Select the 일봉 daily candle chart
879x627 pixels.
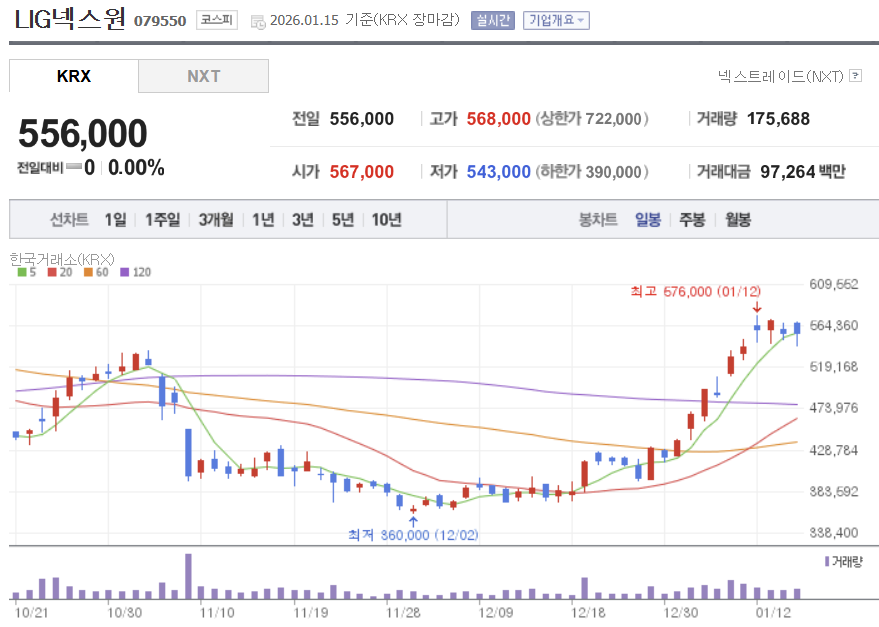648,219
